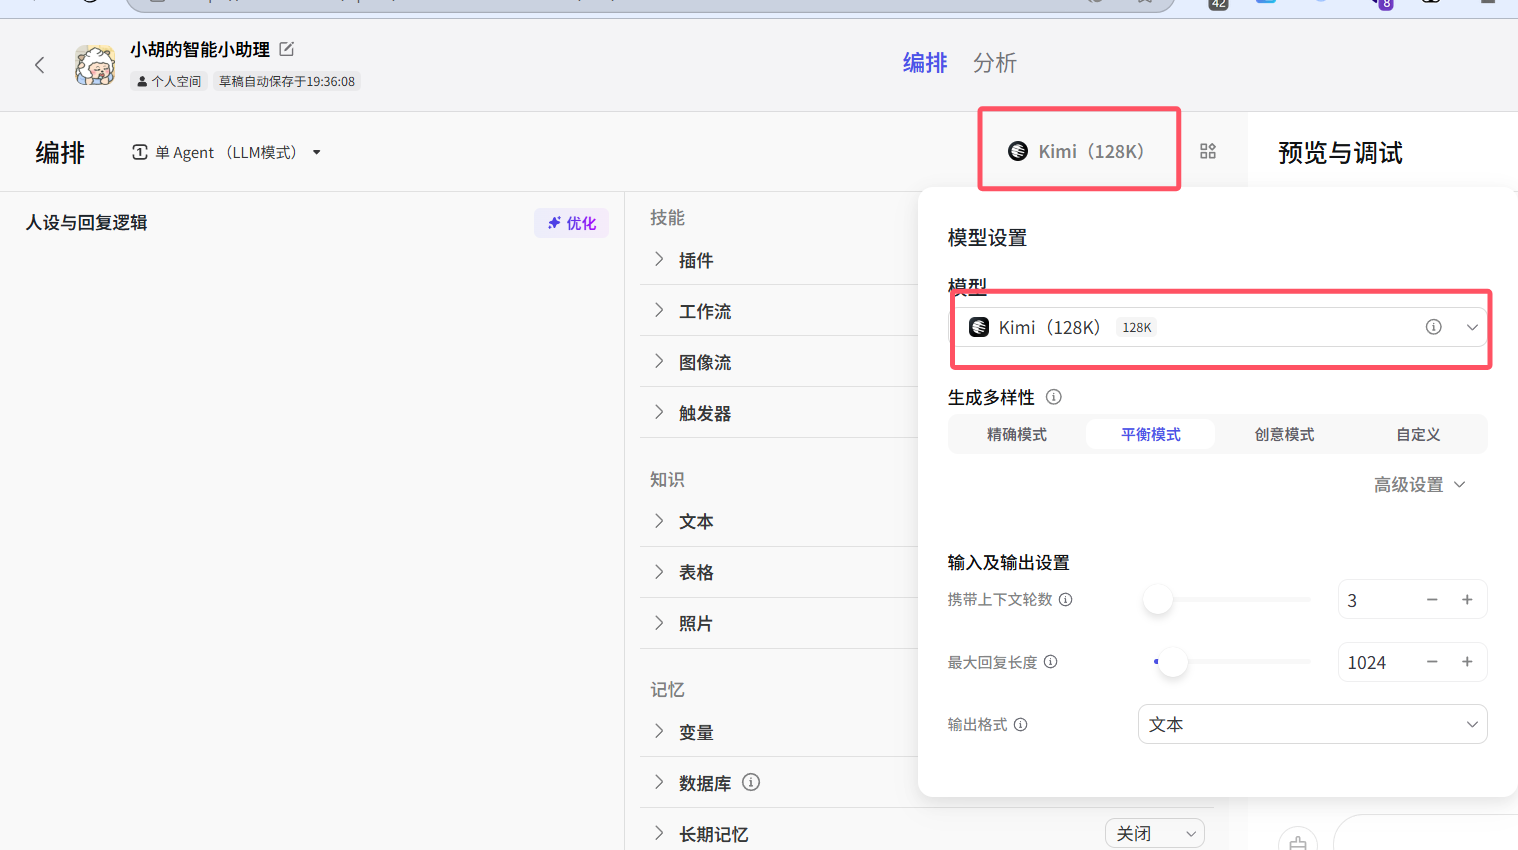Click the 模型设置 title

tap(987, 238)
